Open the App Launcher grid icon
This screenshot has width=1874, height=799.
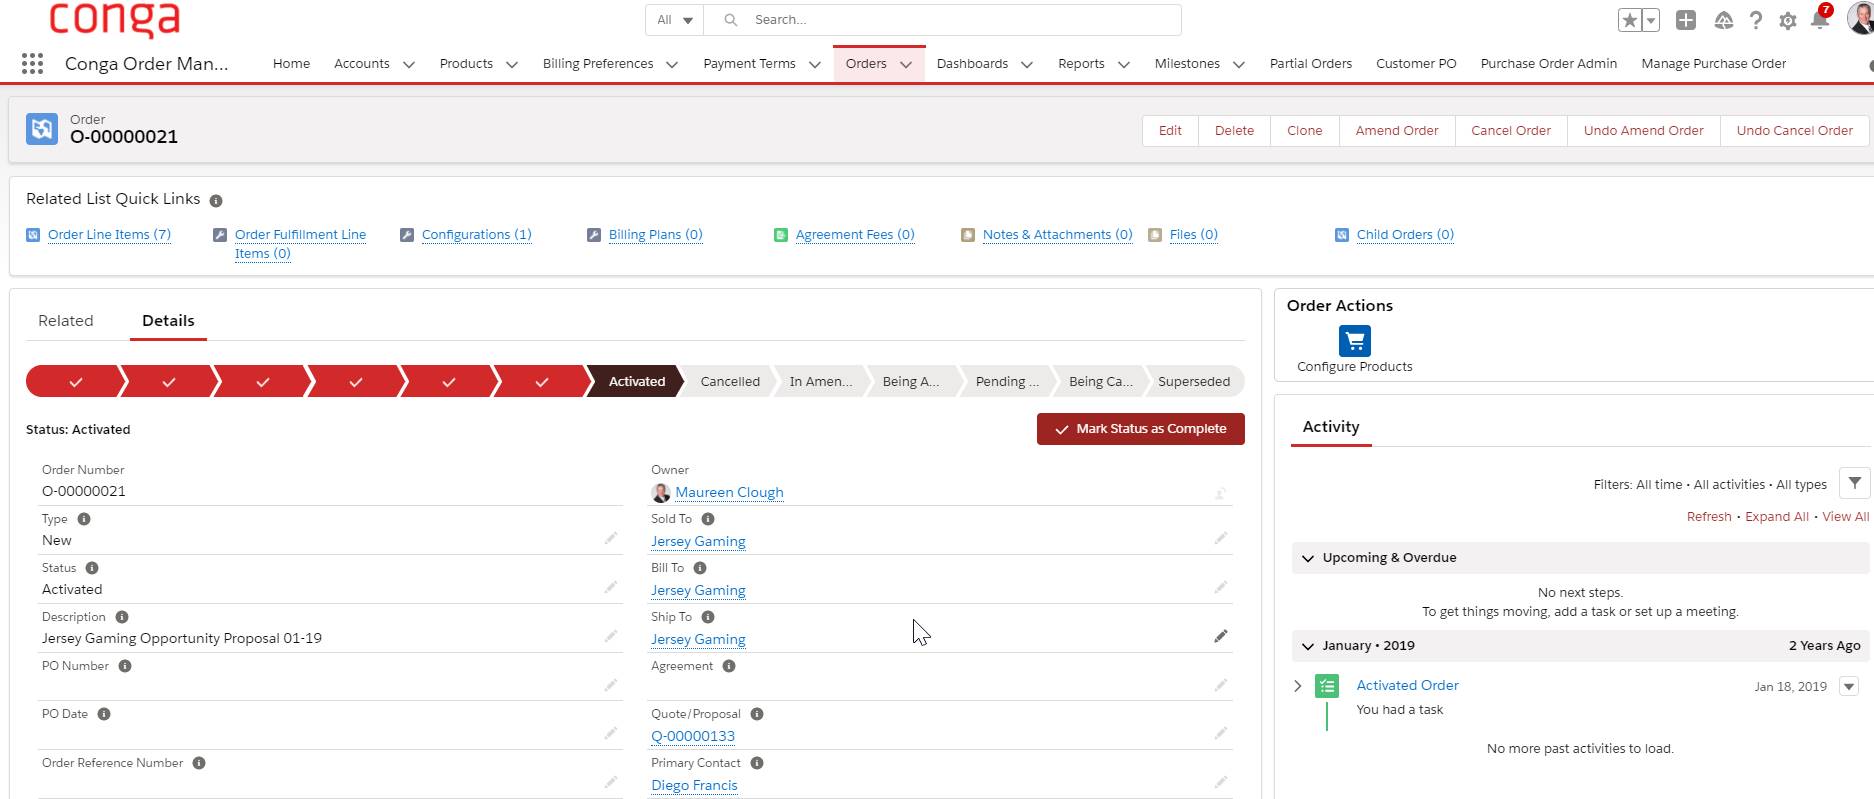tap(32, 63)
